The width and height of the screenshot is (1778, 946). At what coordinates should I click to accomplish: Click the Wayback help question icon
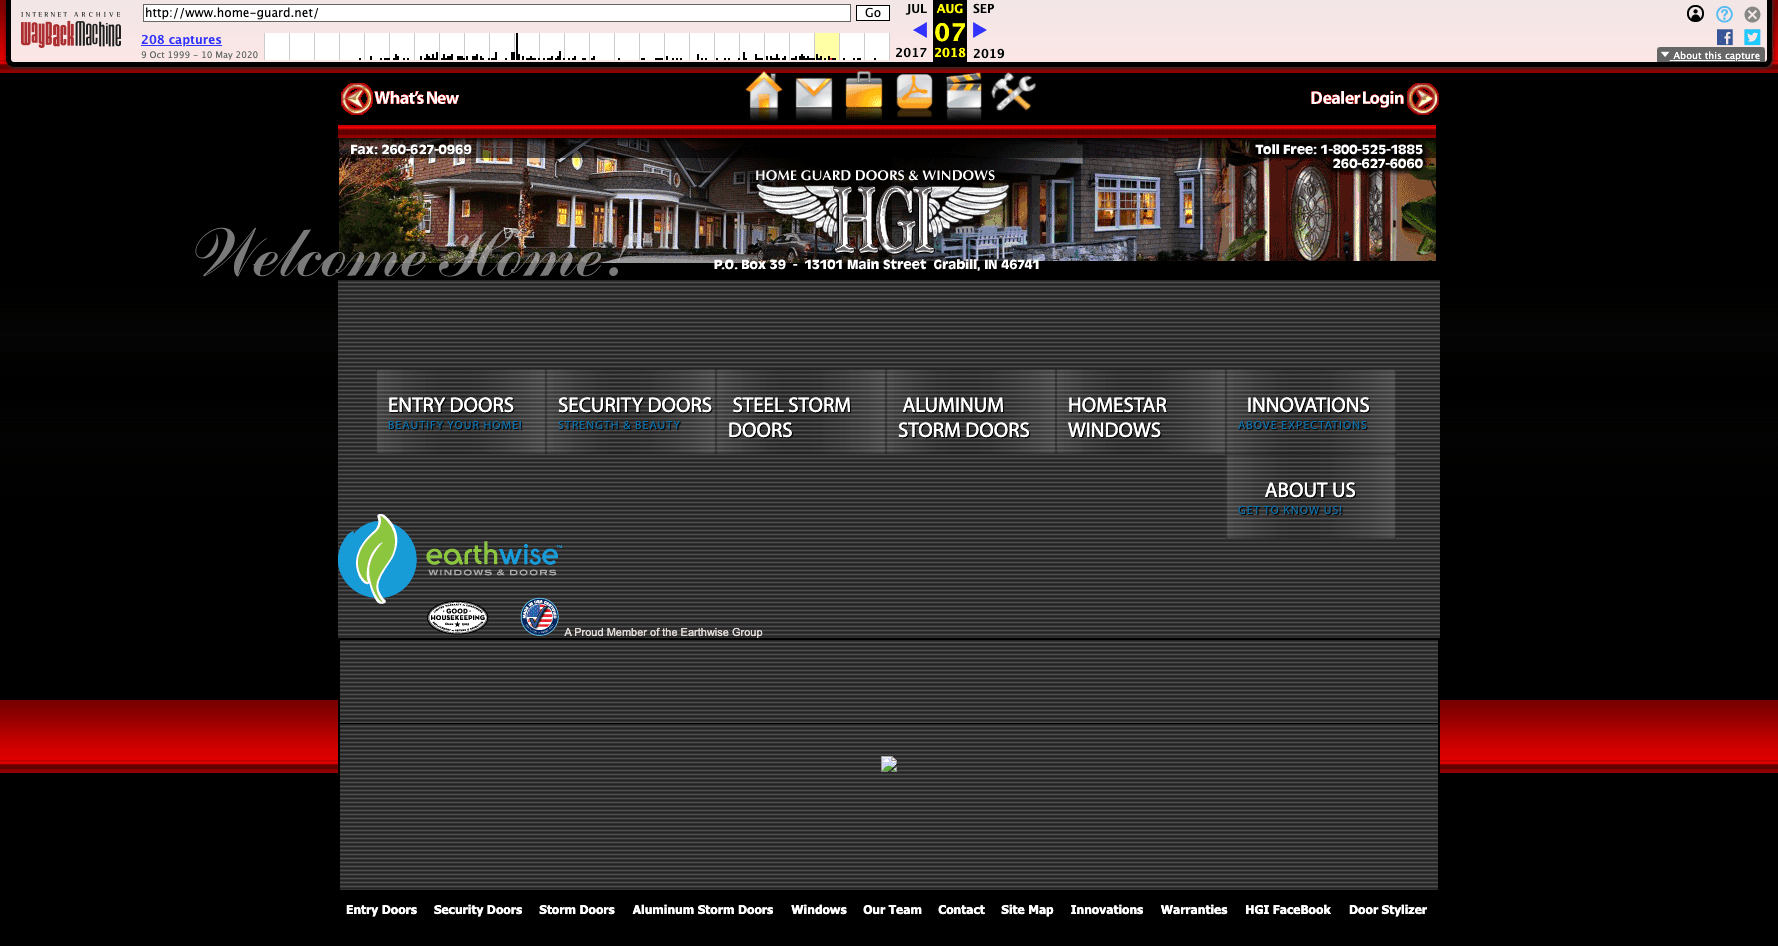click(1724, 14)
